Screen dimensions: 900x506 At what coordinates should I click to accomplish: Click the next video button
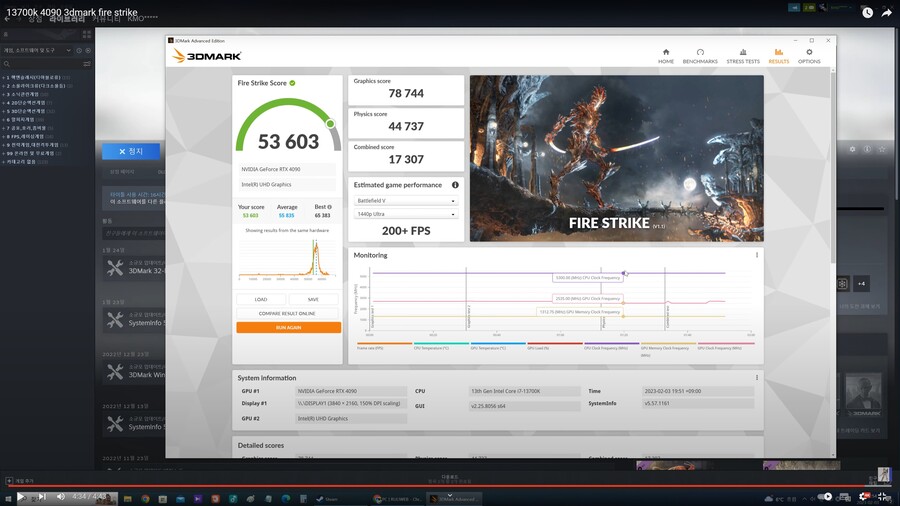[41, 497]
